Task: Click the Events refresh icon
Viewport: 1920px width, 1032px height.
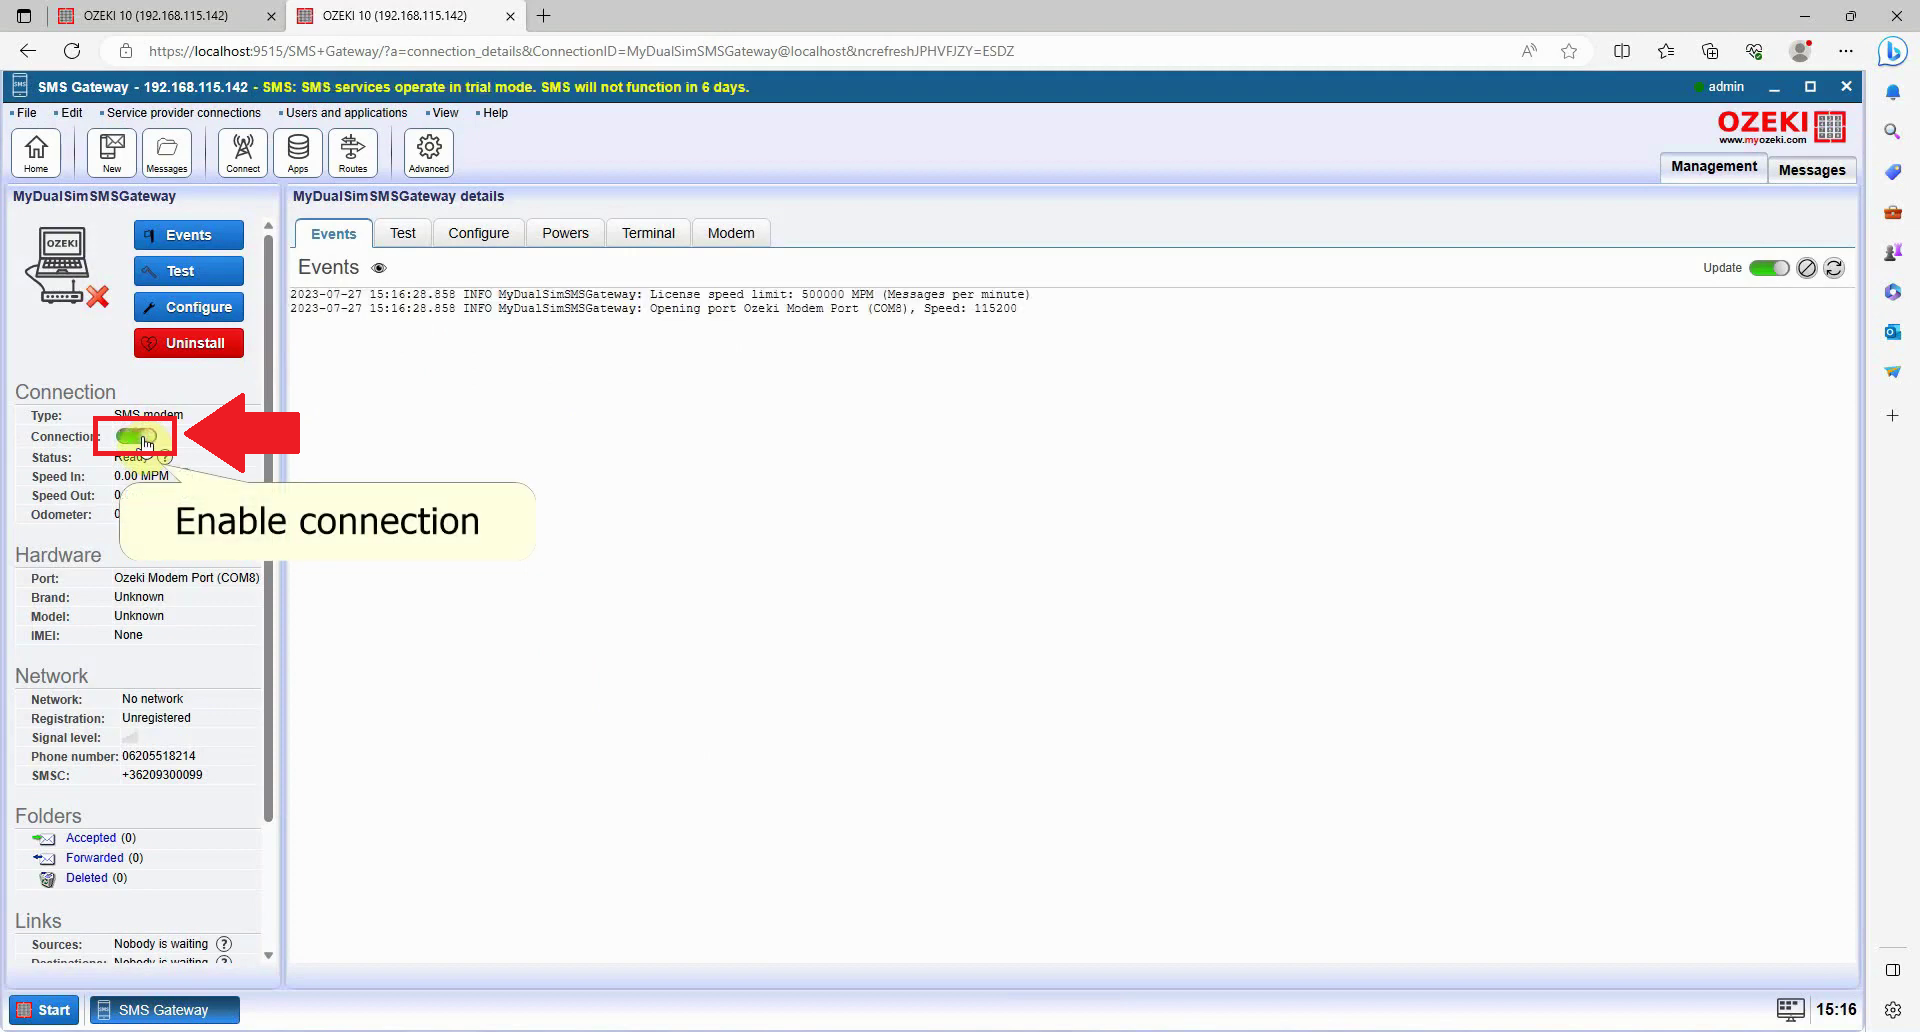Action: [x=1834, y=268]
